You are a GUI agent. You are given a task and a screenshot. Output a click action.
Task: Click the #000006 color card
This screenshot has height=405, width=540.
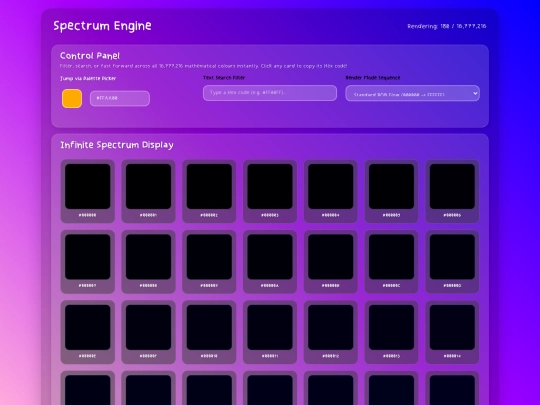[452, 191]
